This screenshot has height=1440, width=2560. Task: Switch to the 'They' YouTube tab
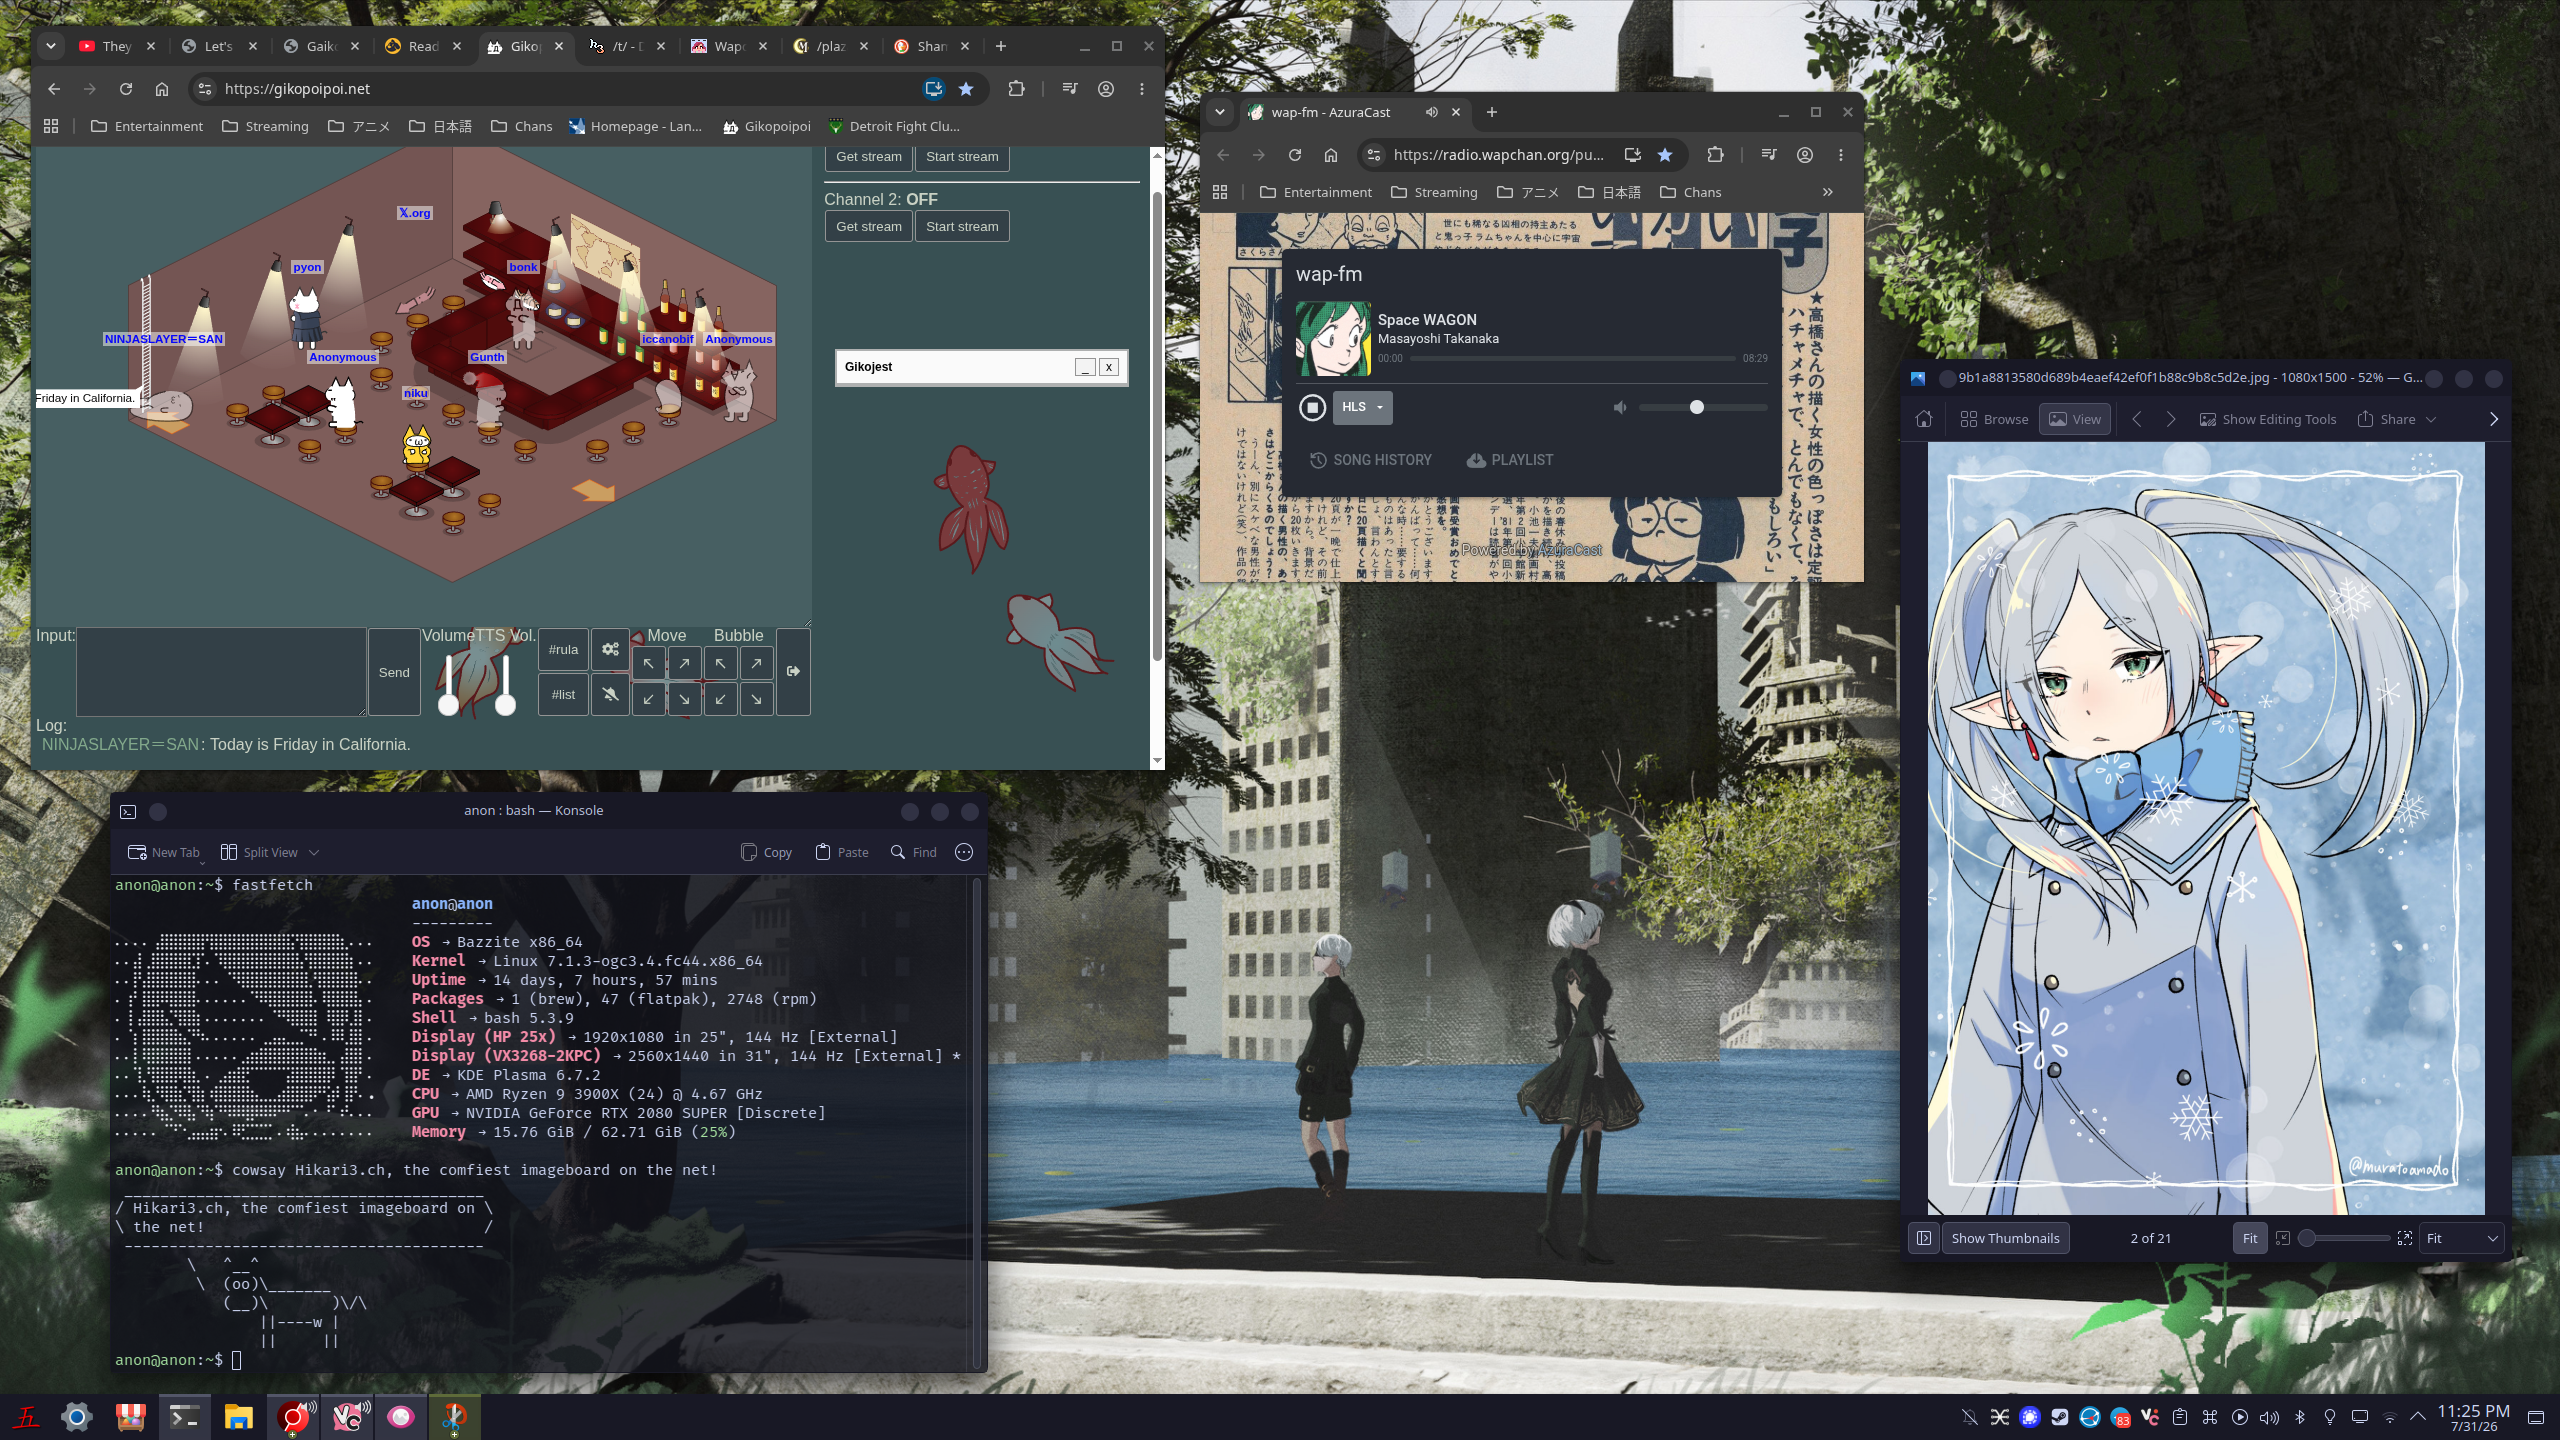(118, 46)
